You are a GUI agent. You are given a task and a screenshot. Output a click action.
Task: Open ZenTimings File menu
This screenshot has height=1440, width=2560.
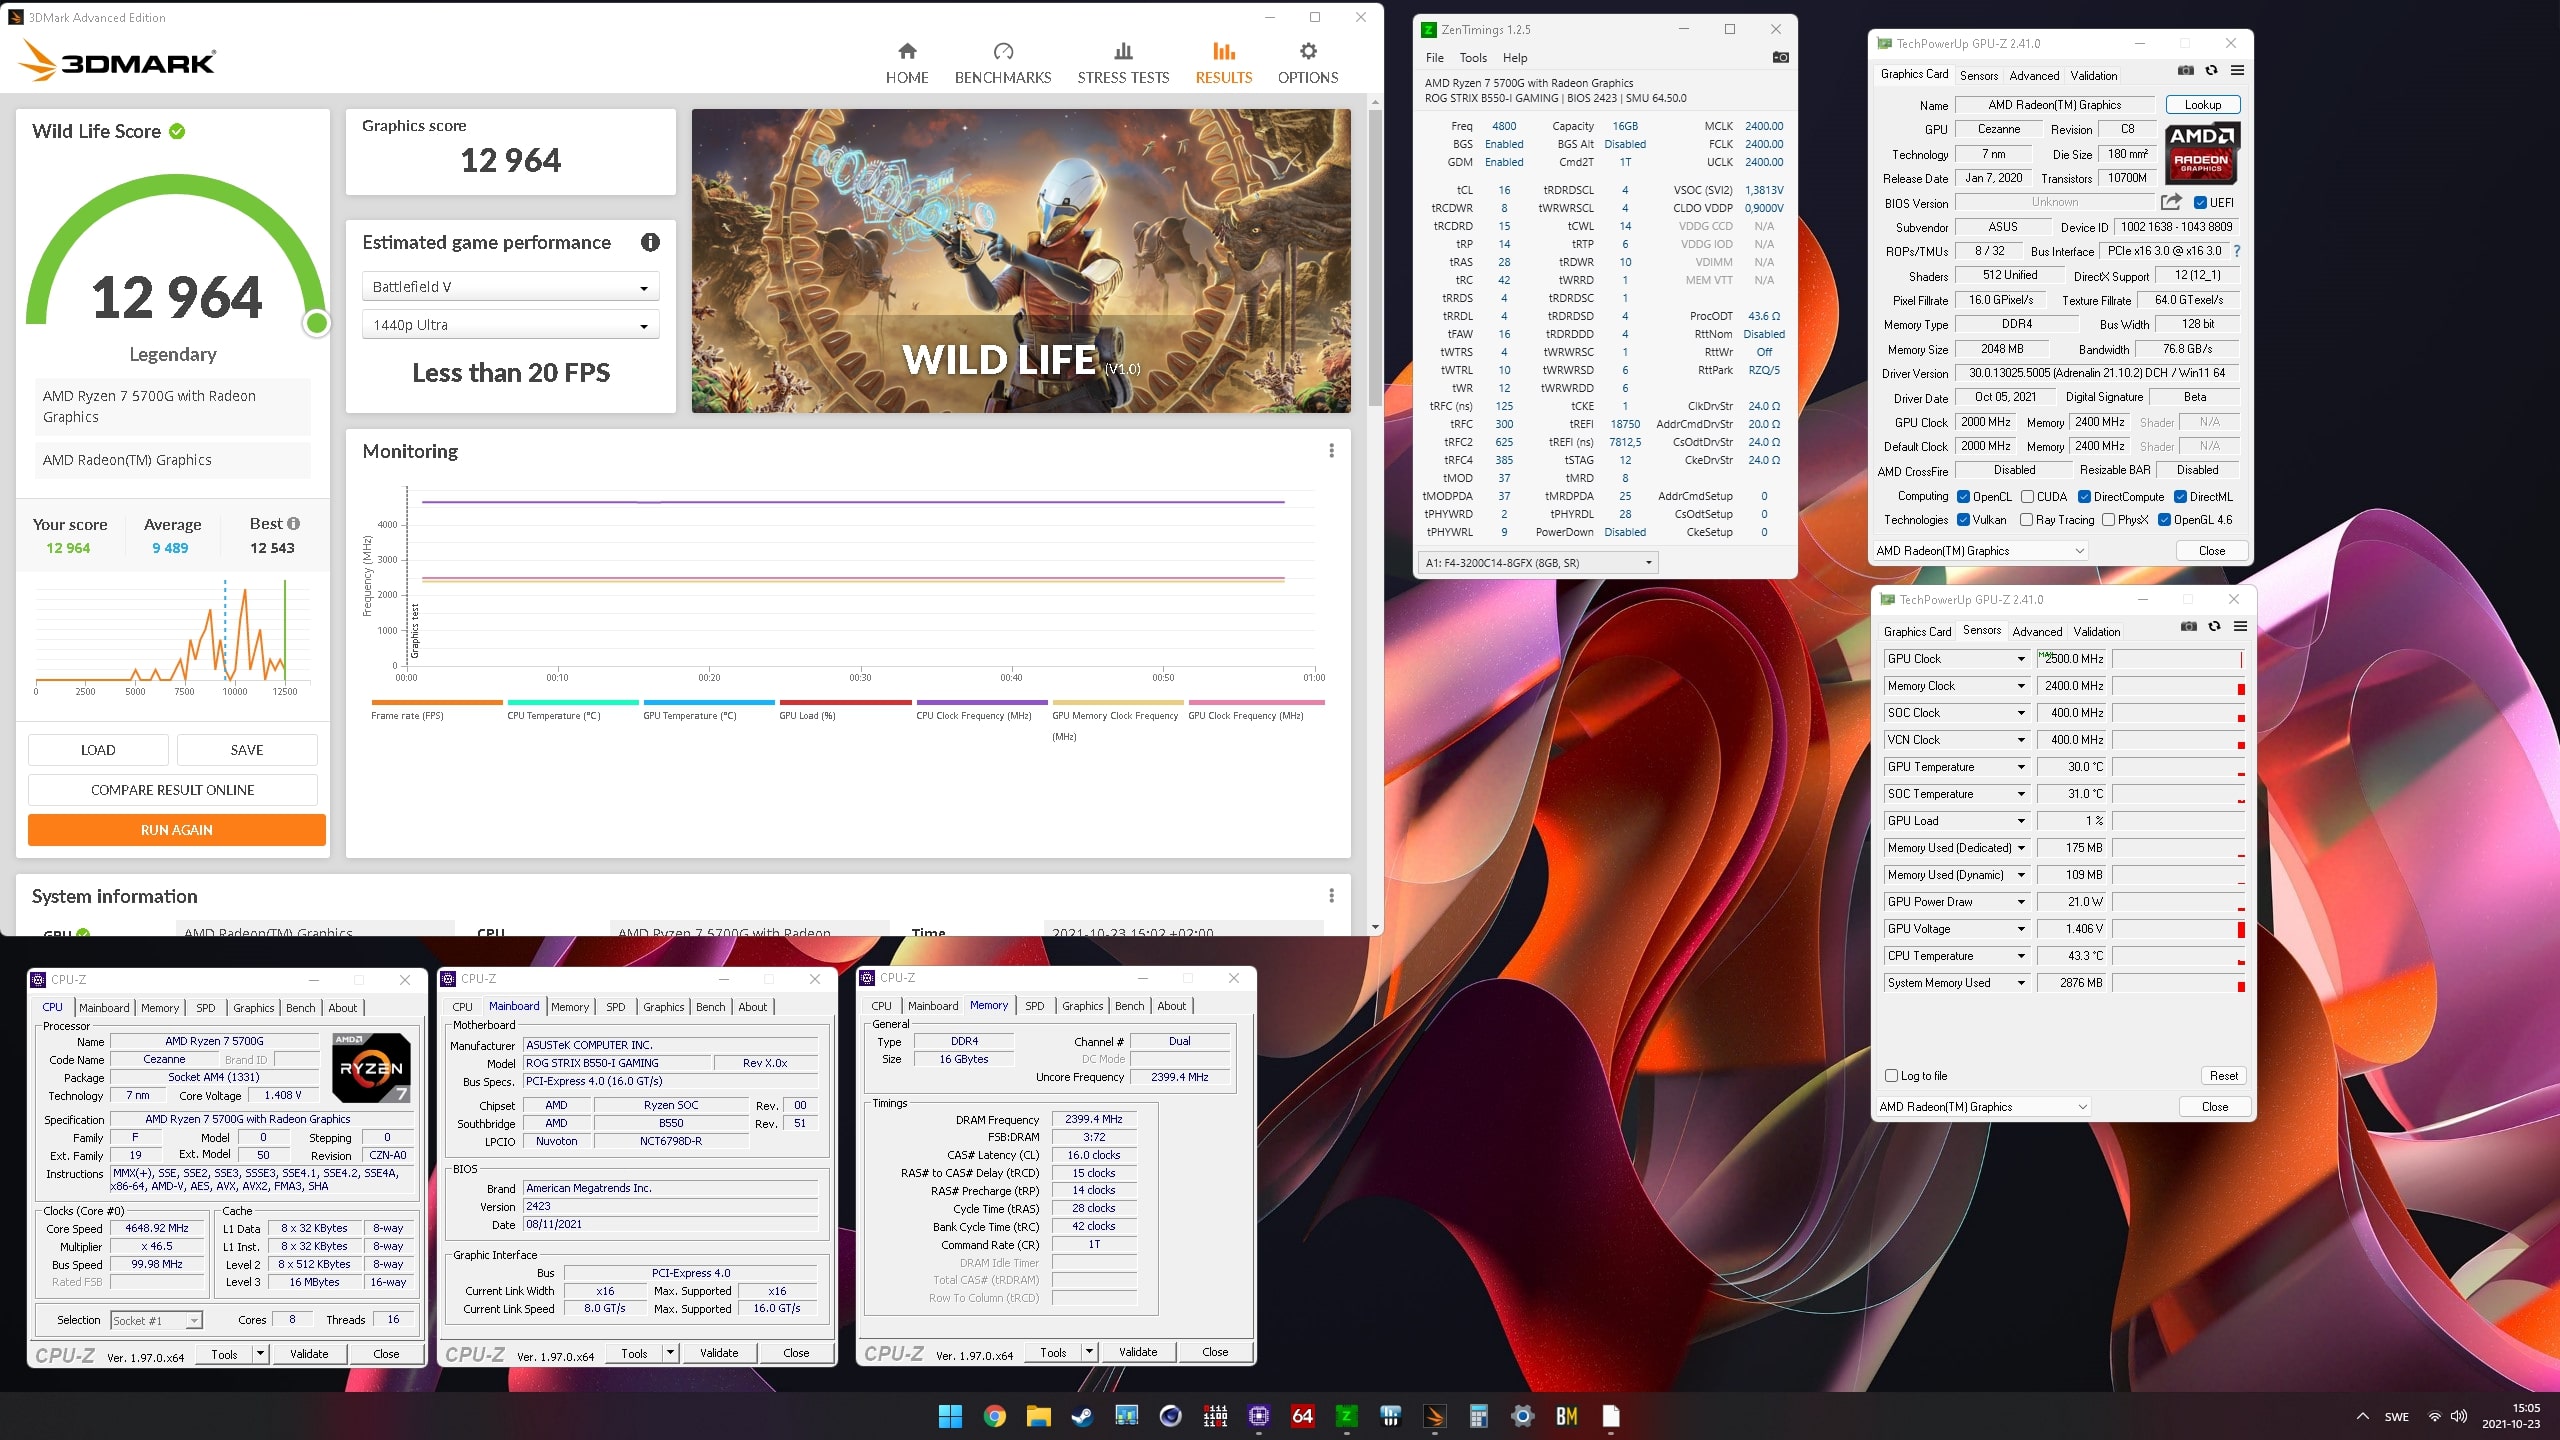click(1434, 58)
